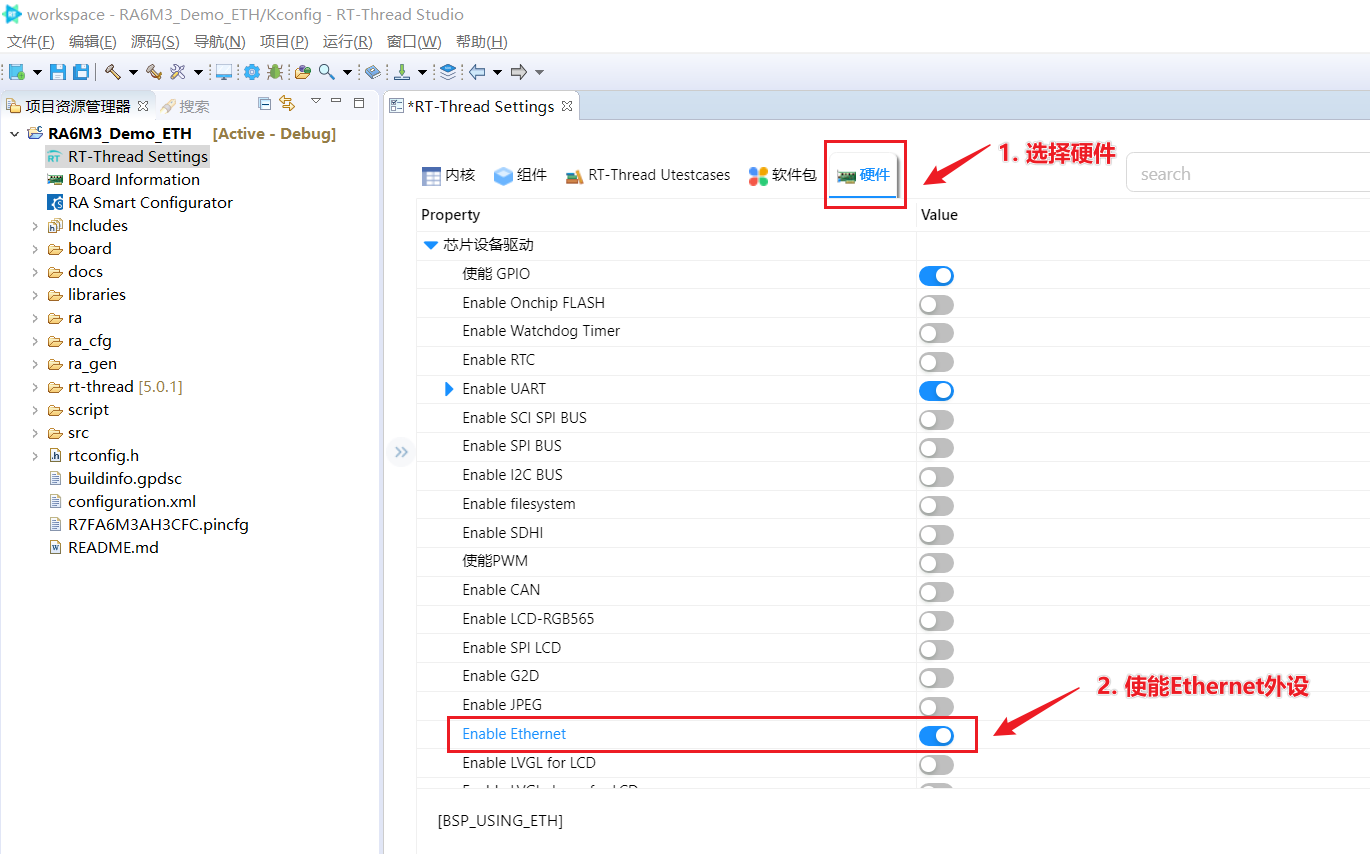Open the 编辑(E) menu
1370x854 pixels.
[x=93, y=41]
